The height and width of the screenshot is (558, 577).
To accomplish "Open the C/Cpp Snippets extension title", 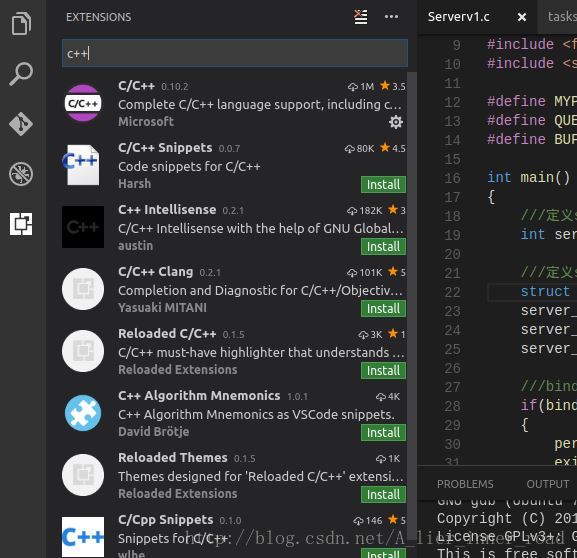I will pyautogui.click(x=166, y=520).
